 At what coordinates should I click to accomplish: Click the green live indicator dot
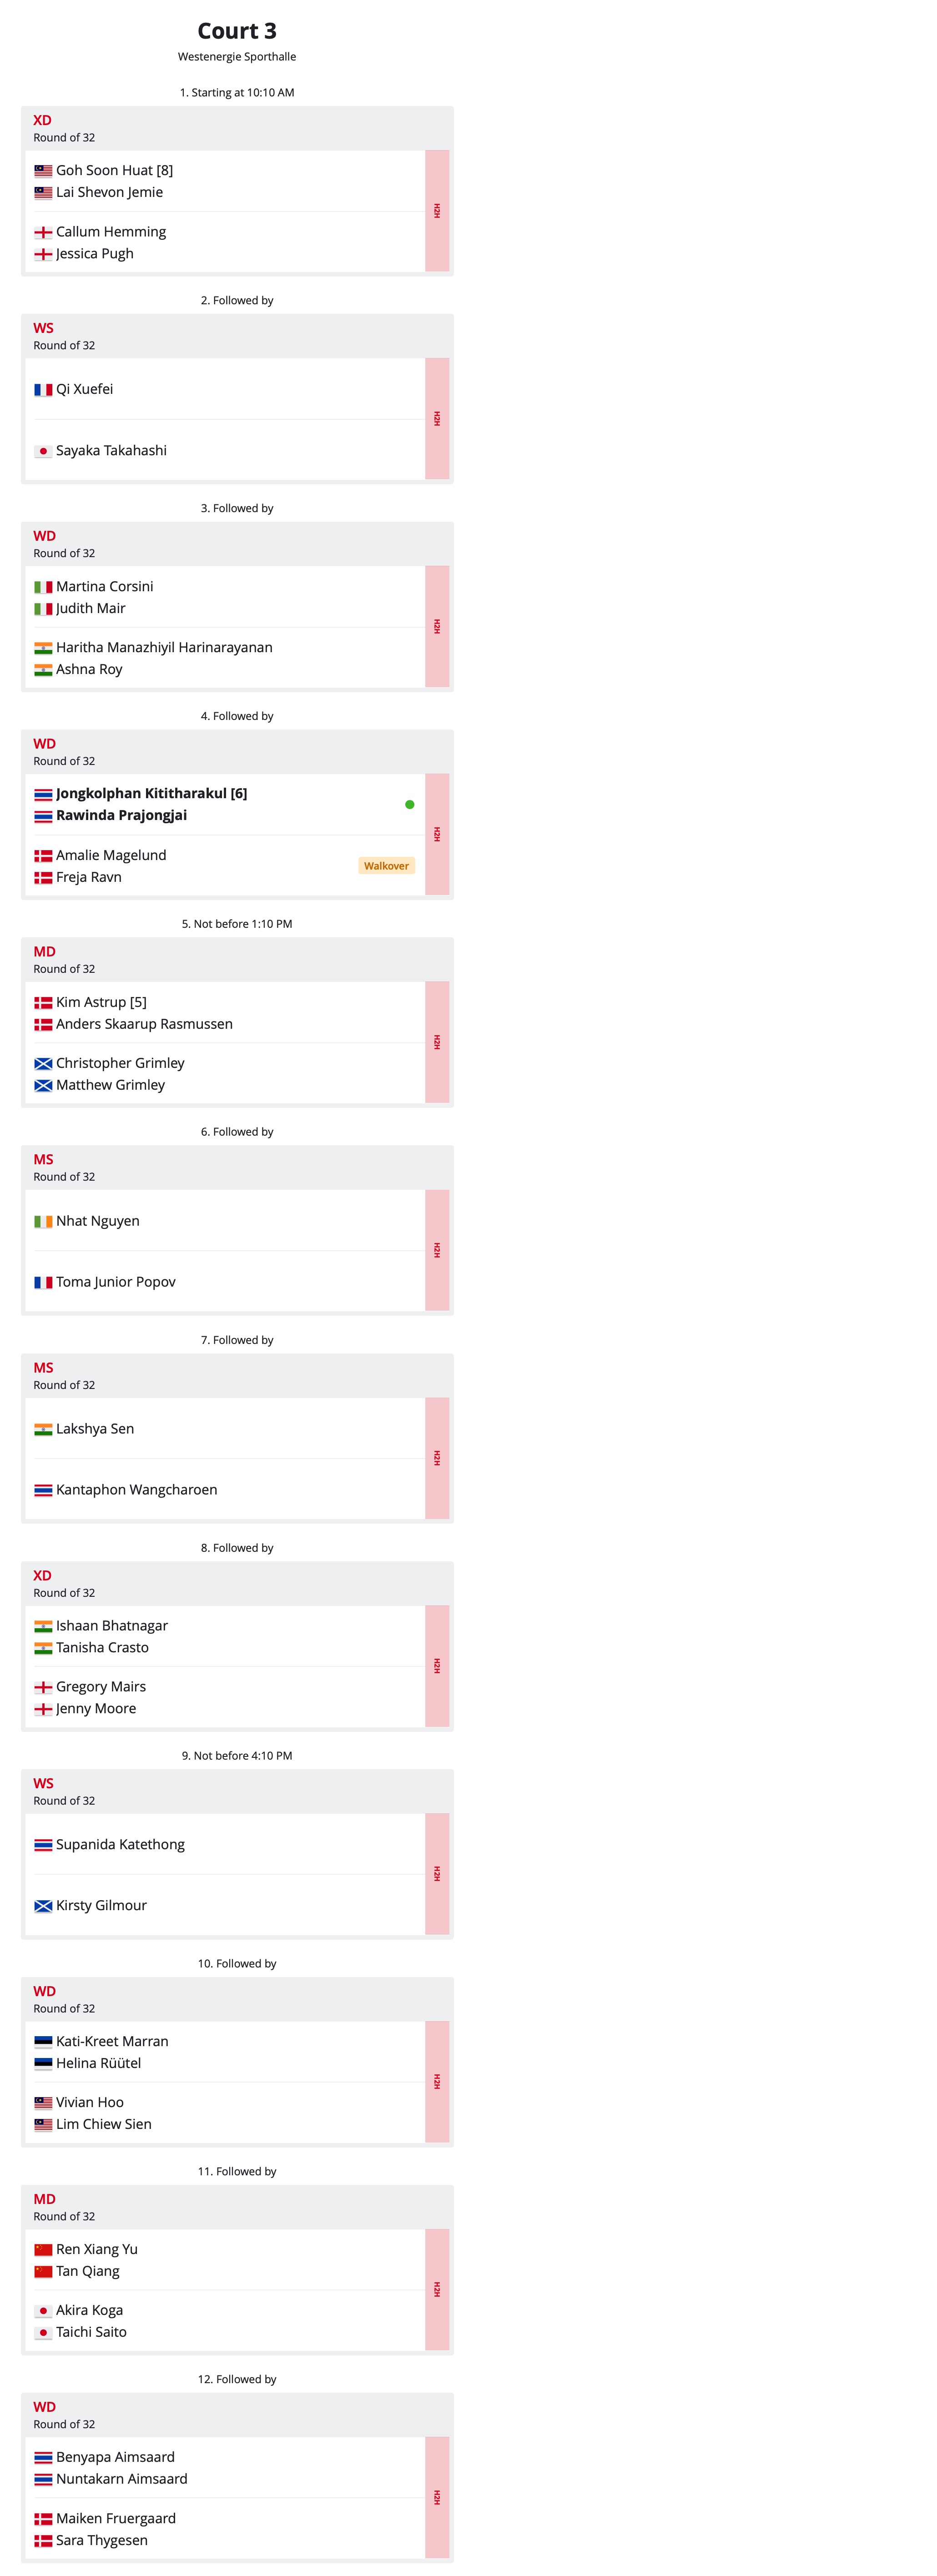[409, 804]
